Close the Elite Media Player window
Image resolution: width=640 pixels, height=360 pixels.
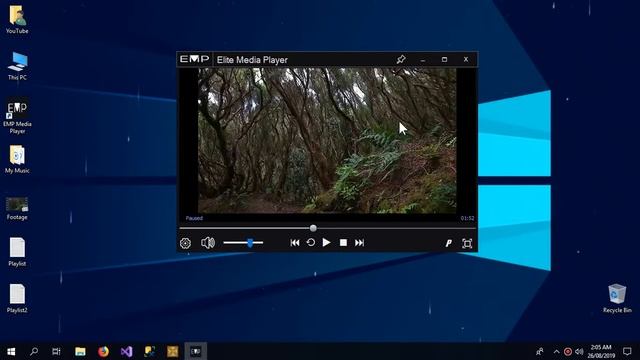coord(466,60)
